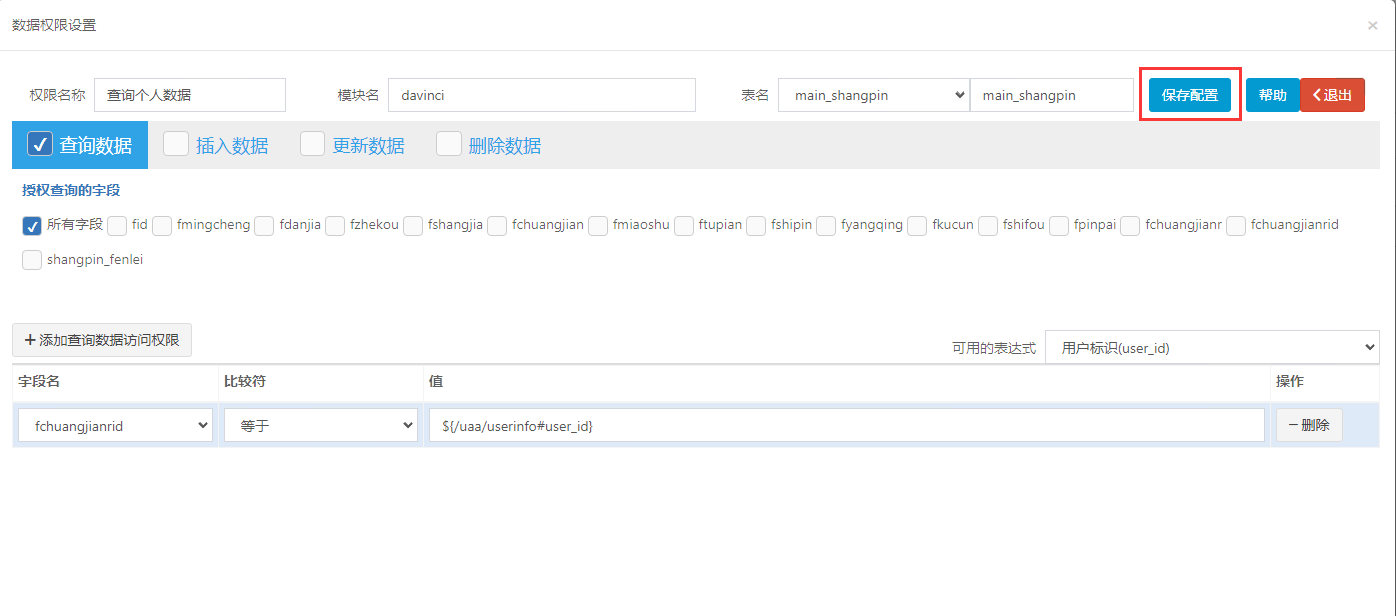This screenshot has width=1396, height=616.
Task: Check the fdanjia field checkbox
Action: point(264,225)
